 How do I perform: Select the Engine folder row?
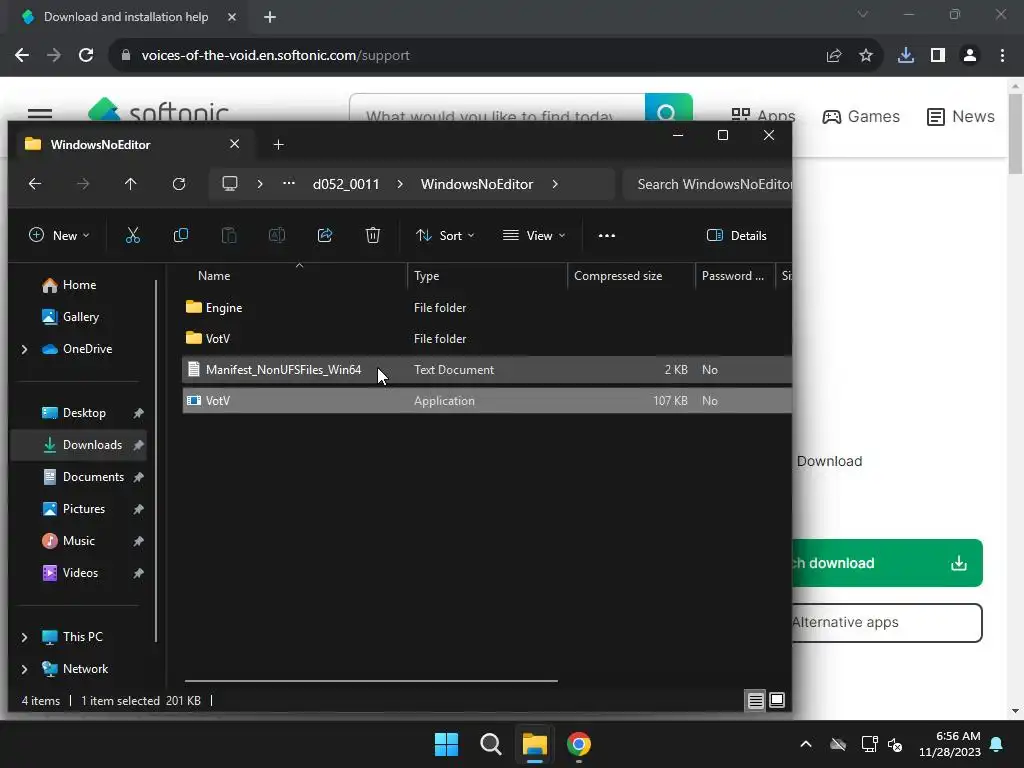pos(487,308)
